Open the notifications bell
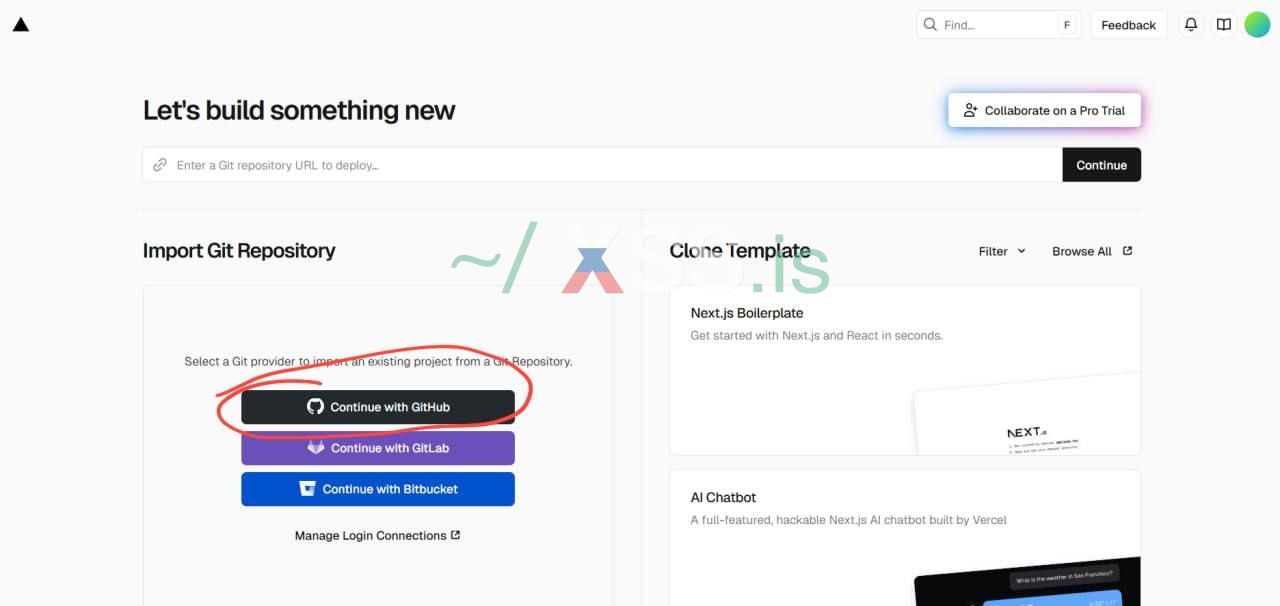This screenshot has height=606, width=1280. pos(1190,25)
